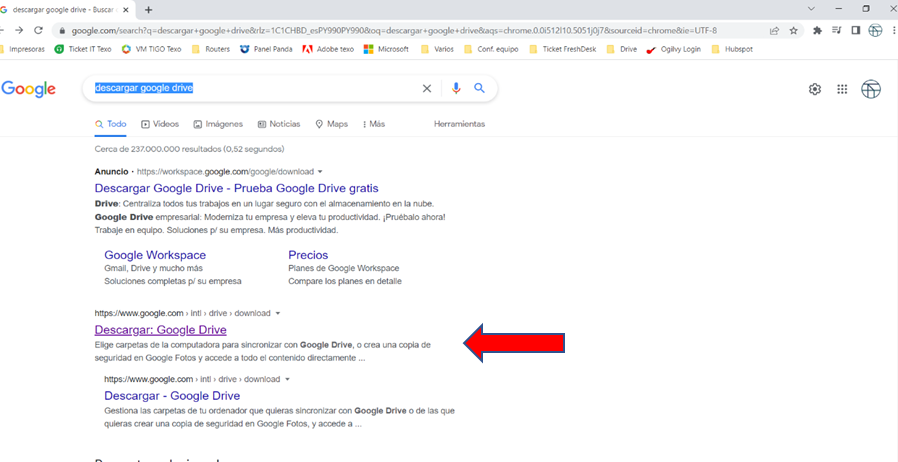Share this page icon in address bar
The width and height of the screenshot is (898, 462).
774,31
